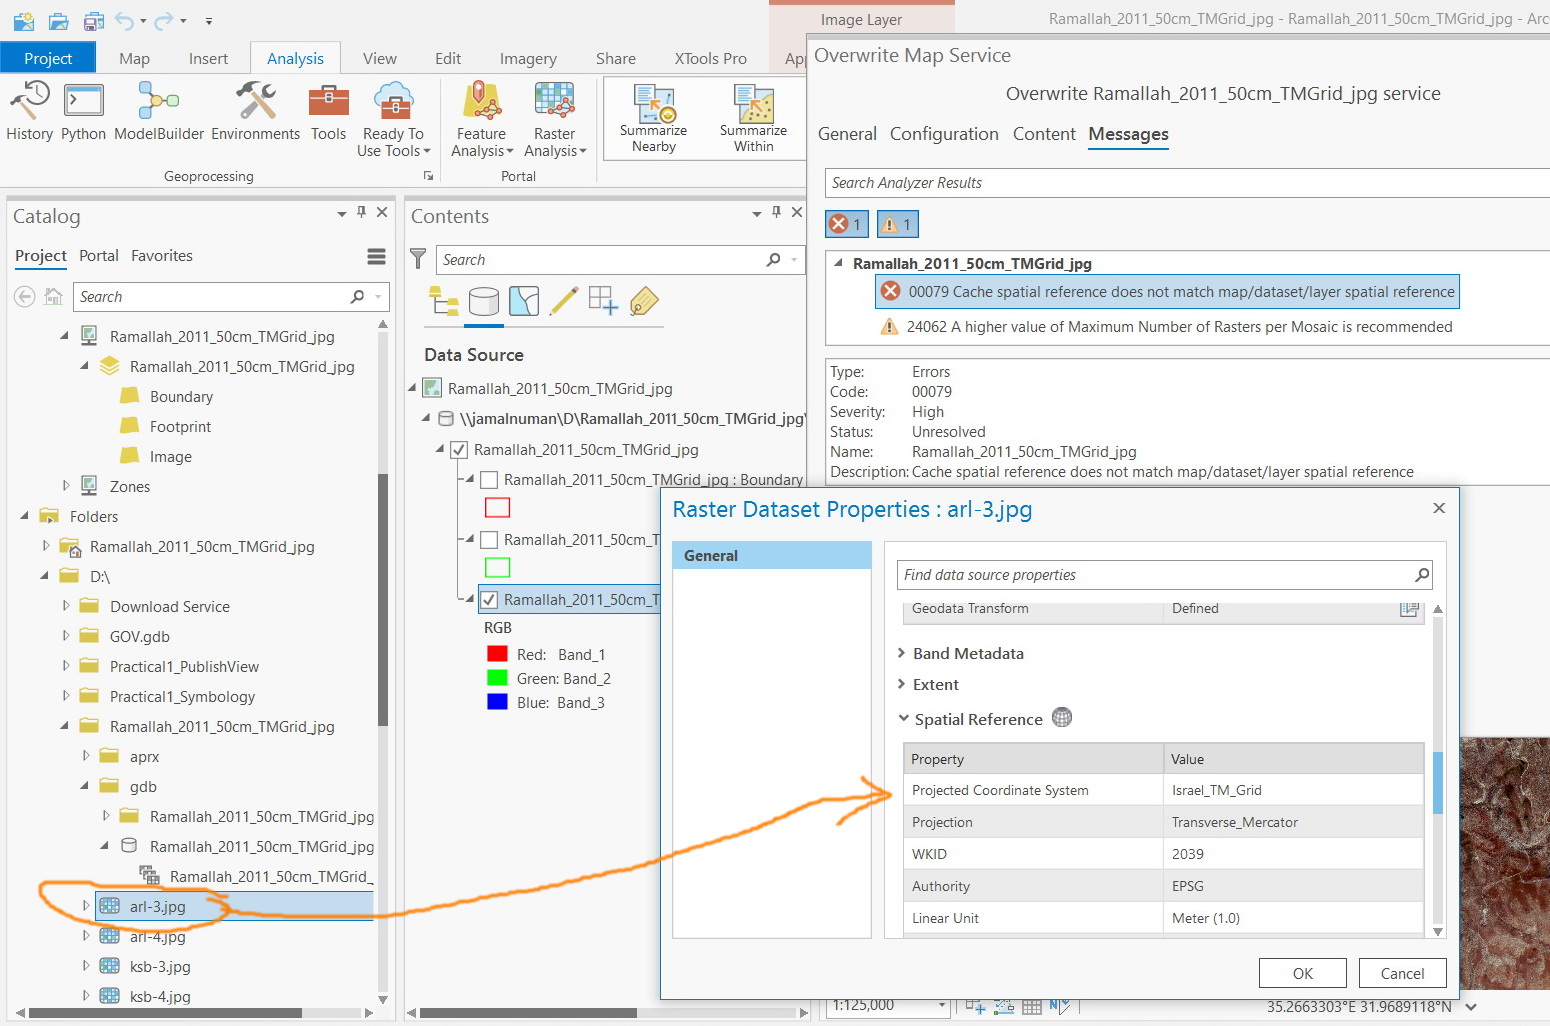Expand the Zones item in Catalog
This screenshot has height=1026, width=1550.
point(66,486)
